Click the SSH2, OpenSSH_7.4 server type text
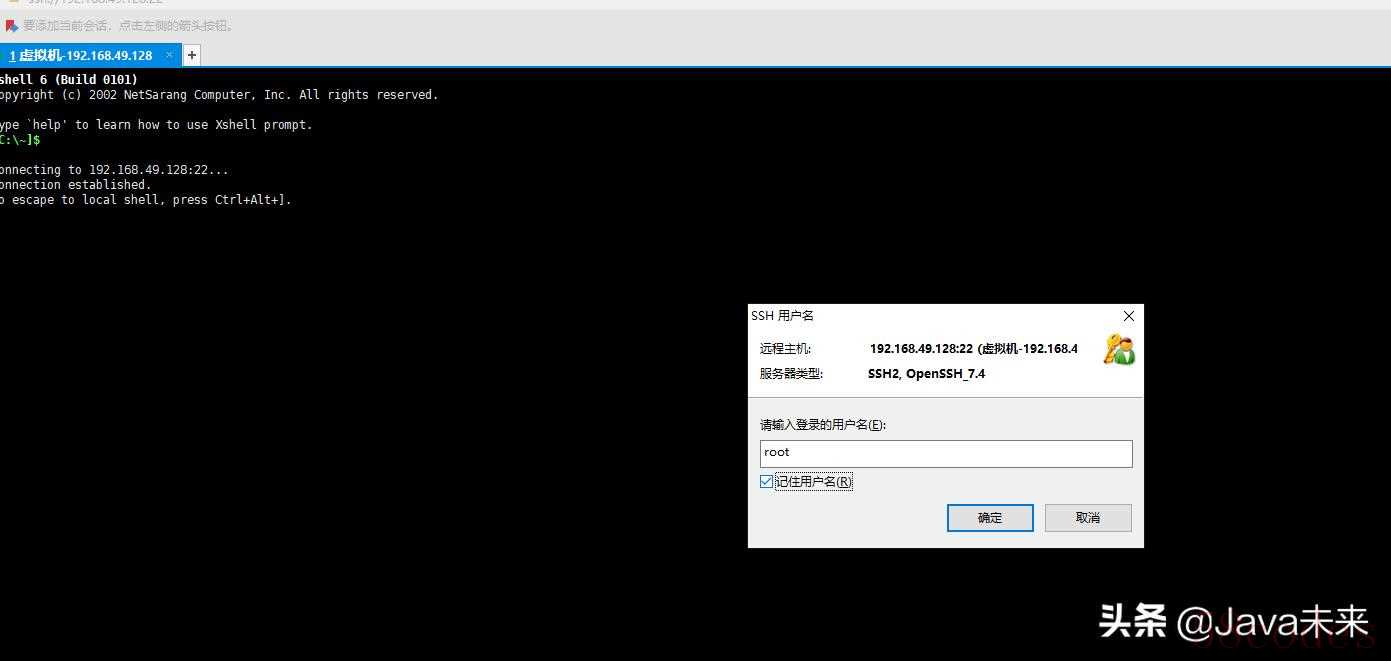Image resolution: width=1391 pixels, height=661 pixels. click(926, 374)
